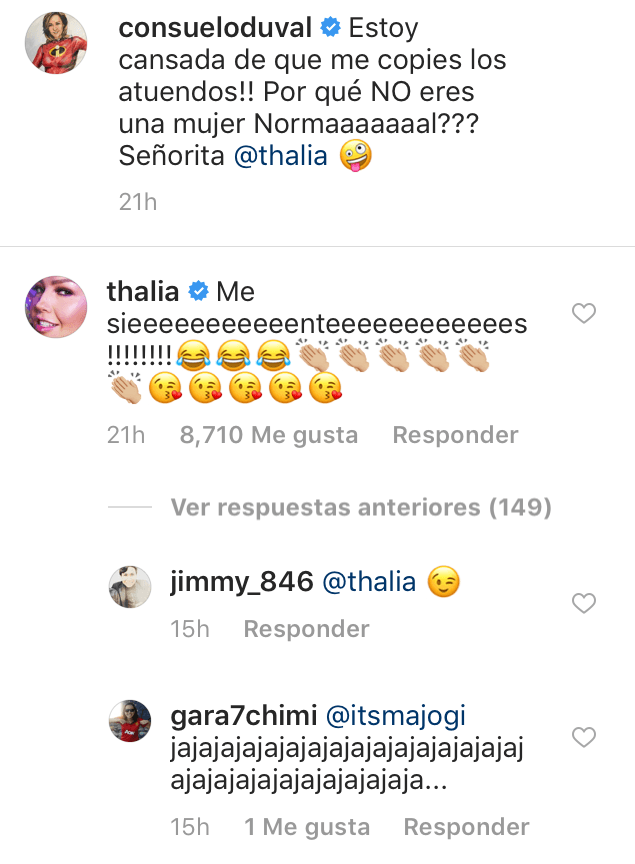Image resolution: width=635 pixels, height=864 pixels.
Task: Open thalia's profile picture
Action: pyautogui.click(x=56, y=307)
